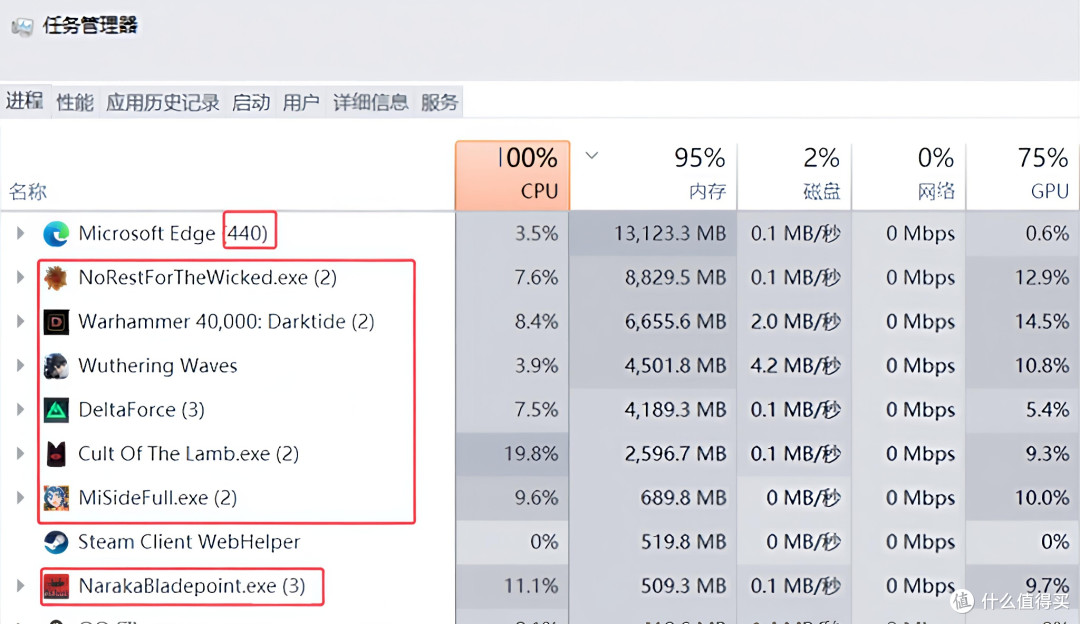The height and width of the screenshot is (624, 1080).
Task: Select the Cult Of The Lamb.exe (2) name
Action: click(x=188, y=454)
